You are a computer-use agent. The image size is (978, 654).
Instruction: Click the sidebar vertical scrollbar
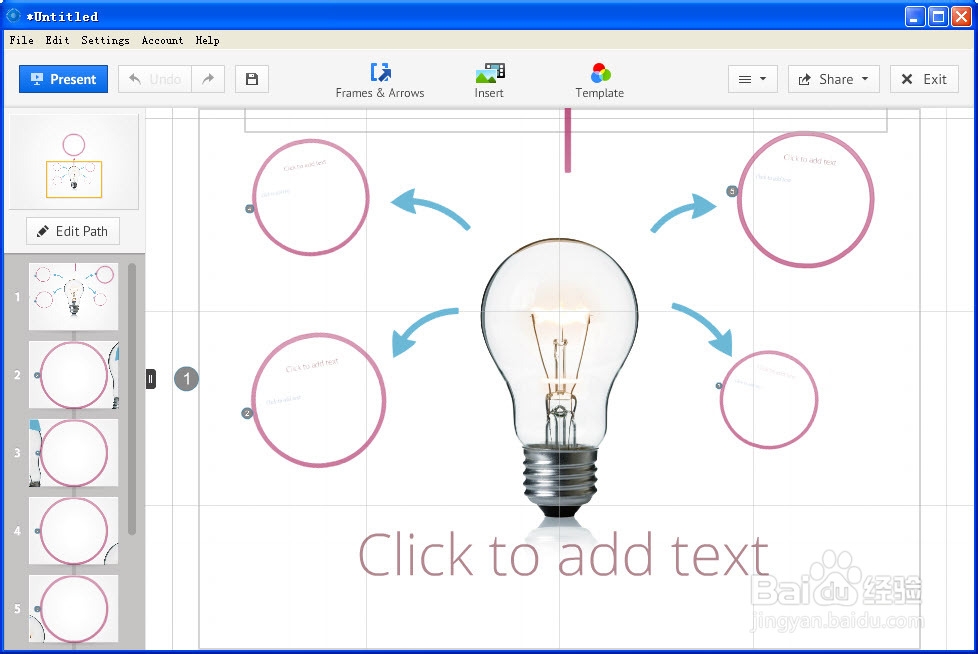click(x=132, y=399)
